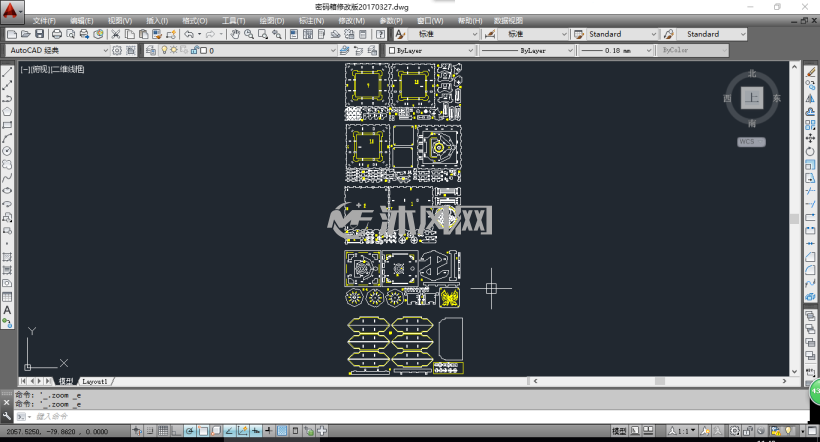Viewport: 820px width, 442px height.
Task: Cut selection with the scissors icon
Action: point(116,35)
